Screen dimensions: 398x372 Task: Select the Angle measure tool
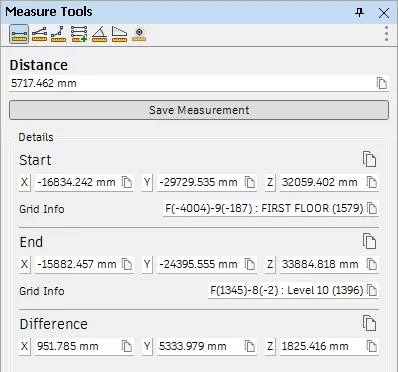99,34
